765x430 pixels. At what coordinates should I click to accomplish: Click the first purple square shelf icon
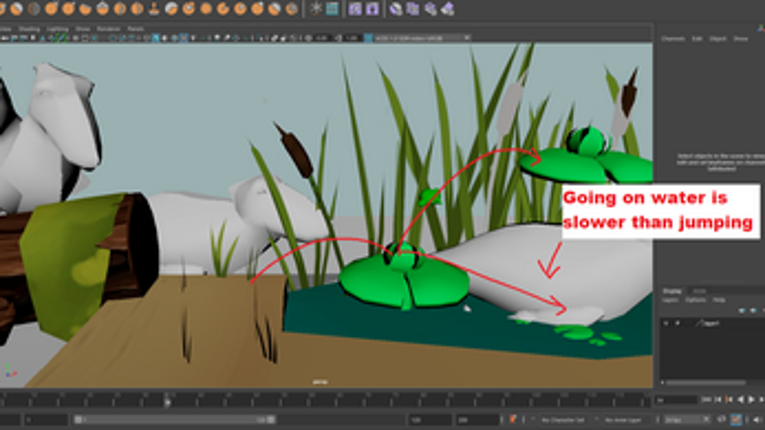pos(355,8)
